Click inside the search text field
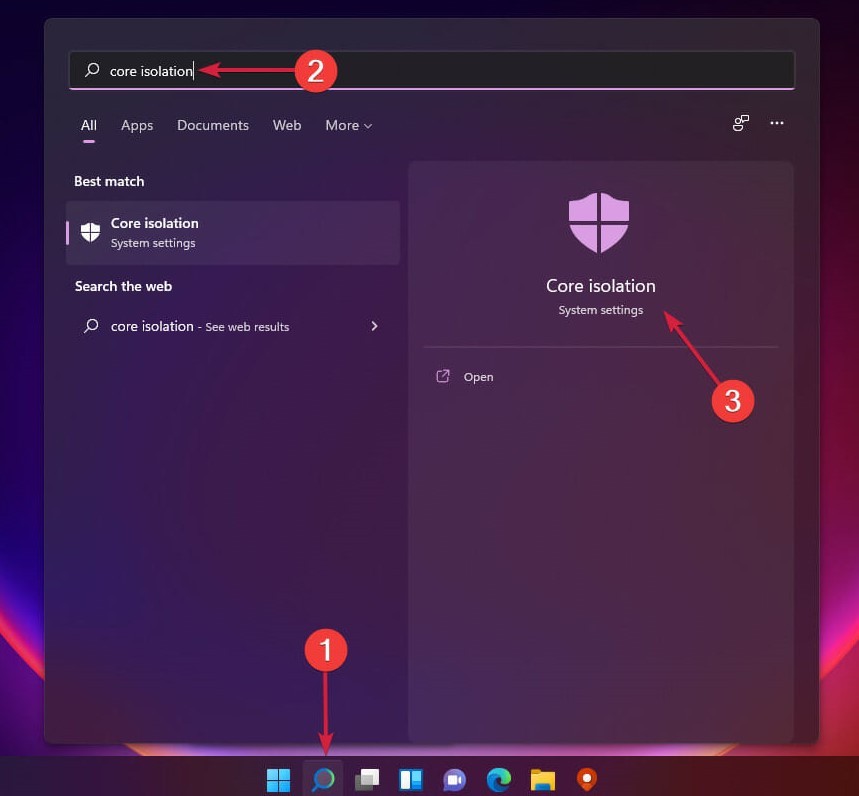Viewport: 859px width, 796px height. pos(432,71)
